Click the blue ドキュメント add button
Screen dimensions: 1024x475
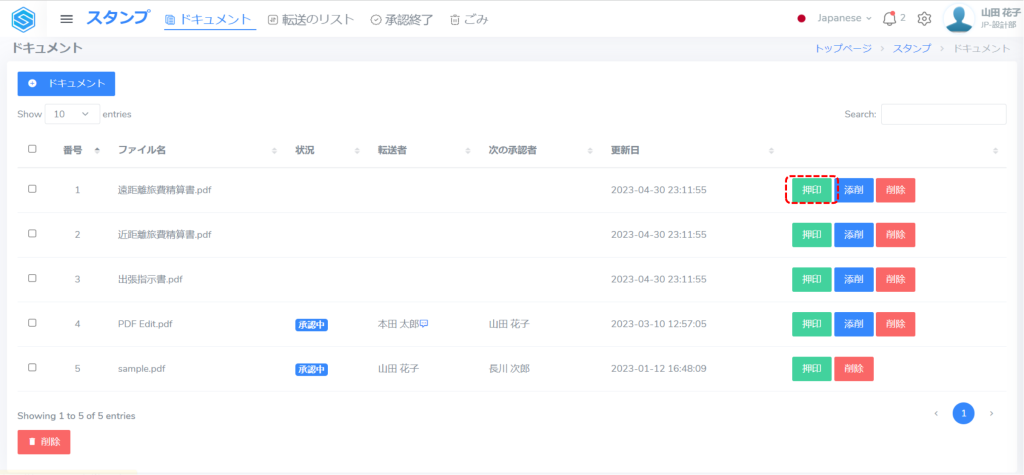pyautogui.click(x=67, y=84)
